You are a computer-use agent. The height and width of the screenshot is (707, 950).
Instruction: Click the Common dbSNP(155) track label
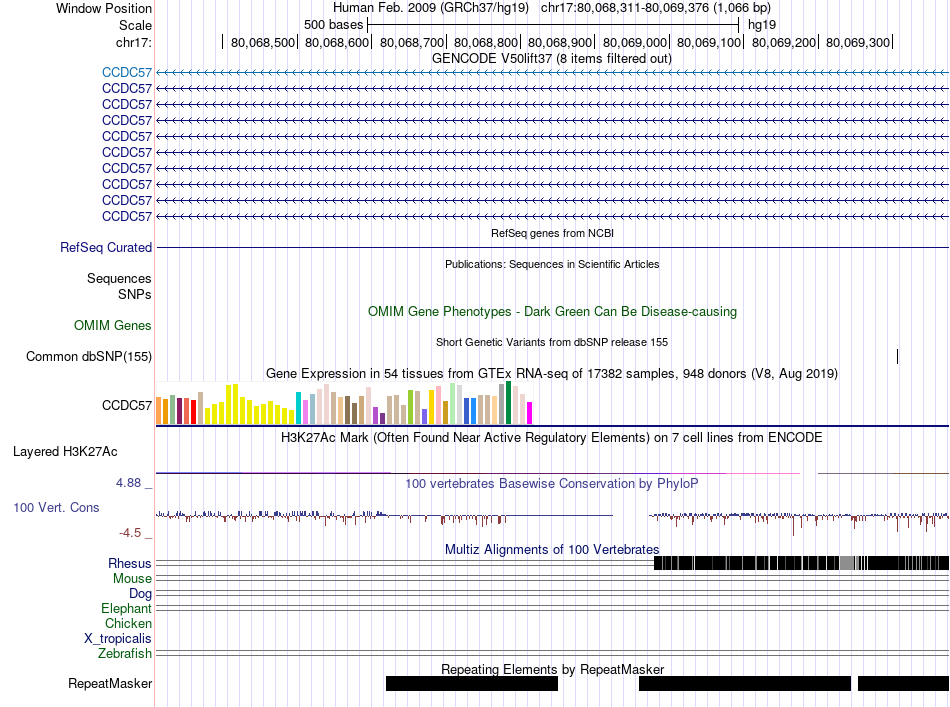coord(89,356)
